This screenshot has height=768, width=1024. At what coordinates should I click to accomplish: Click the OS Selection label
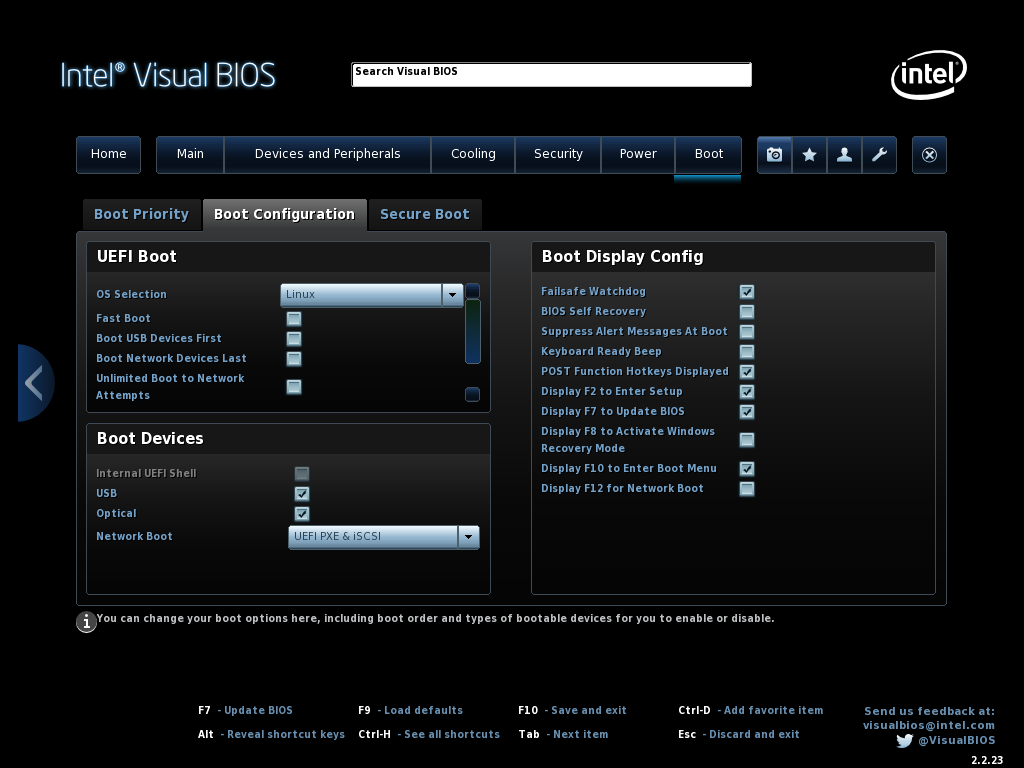131,295
